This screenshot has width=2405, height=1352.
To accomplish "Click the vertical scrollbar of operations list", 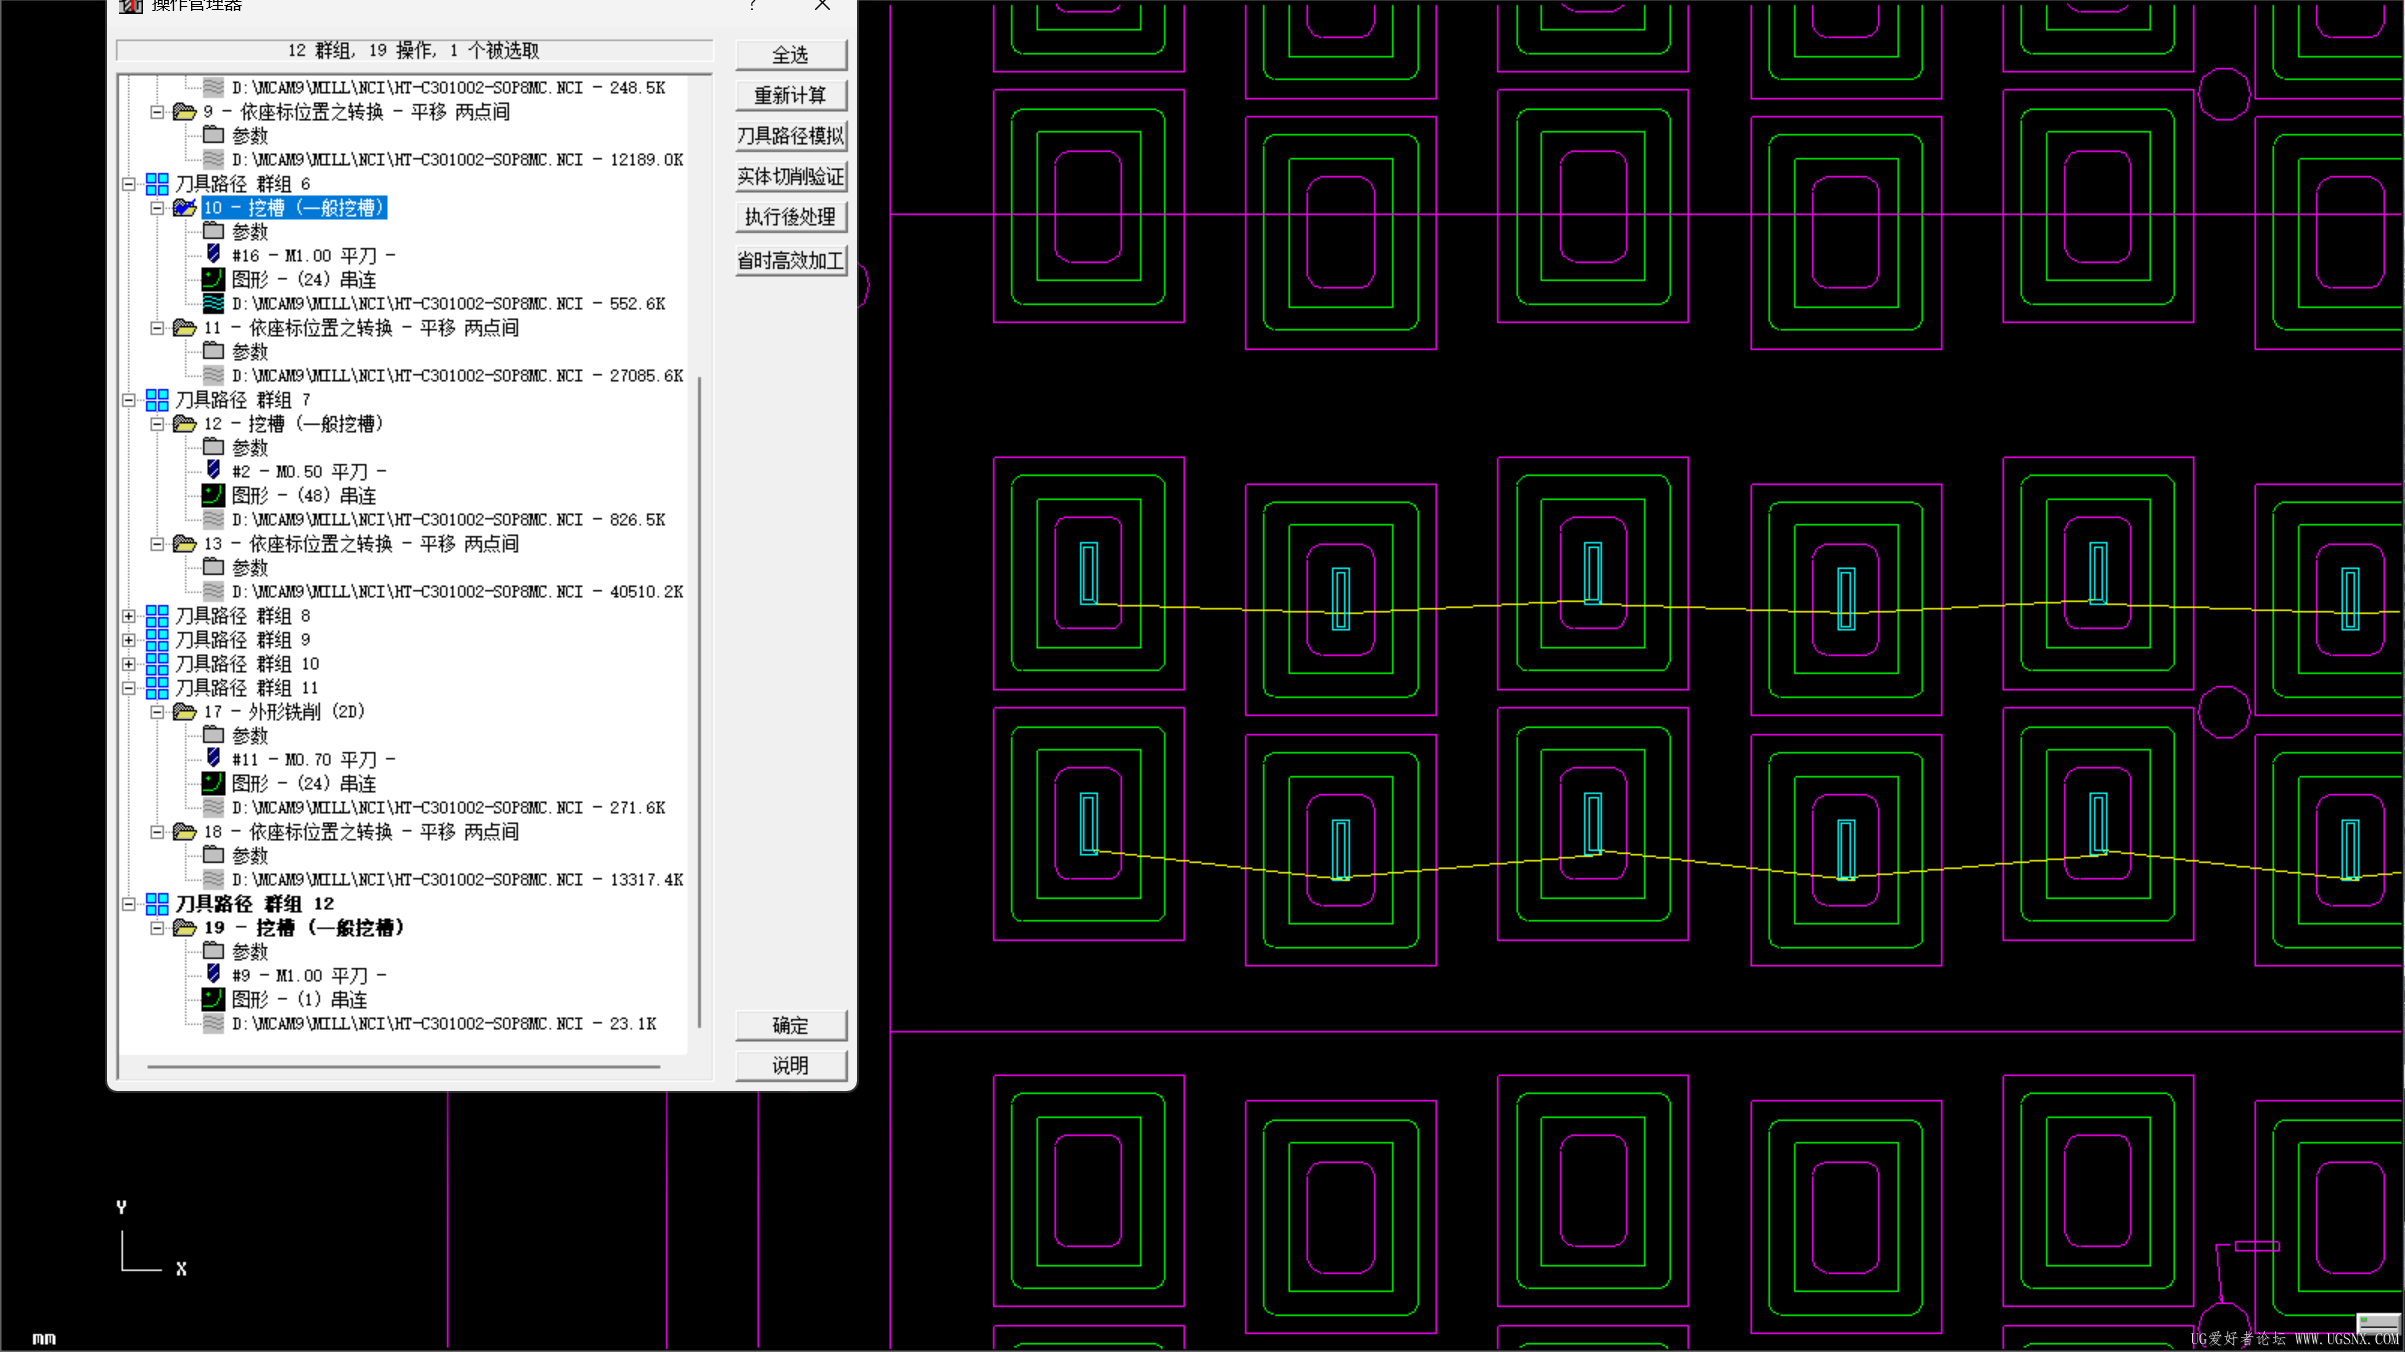I will point(699,700).
